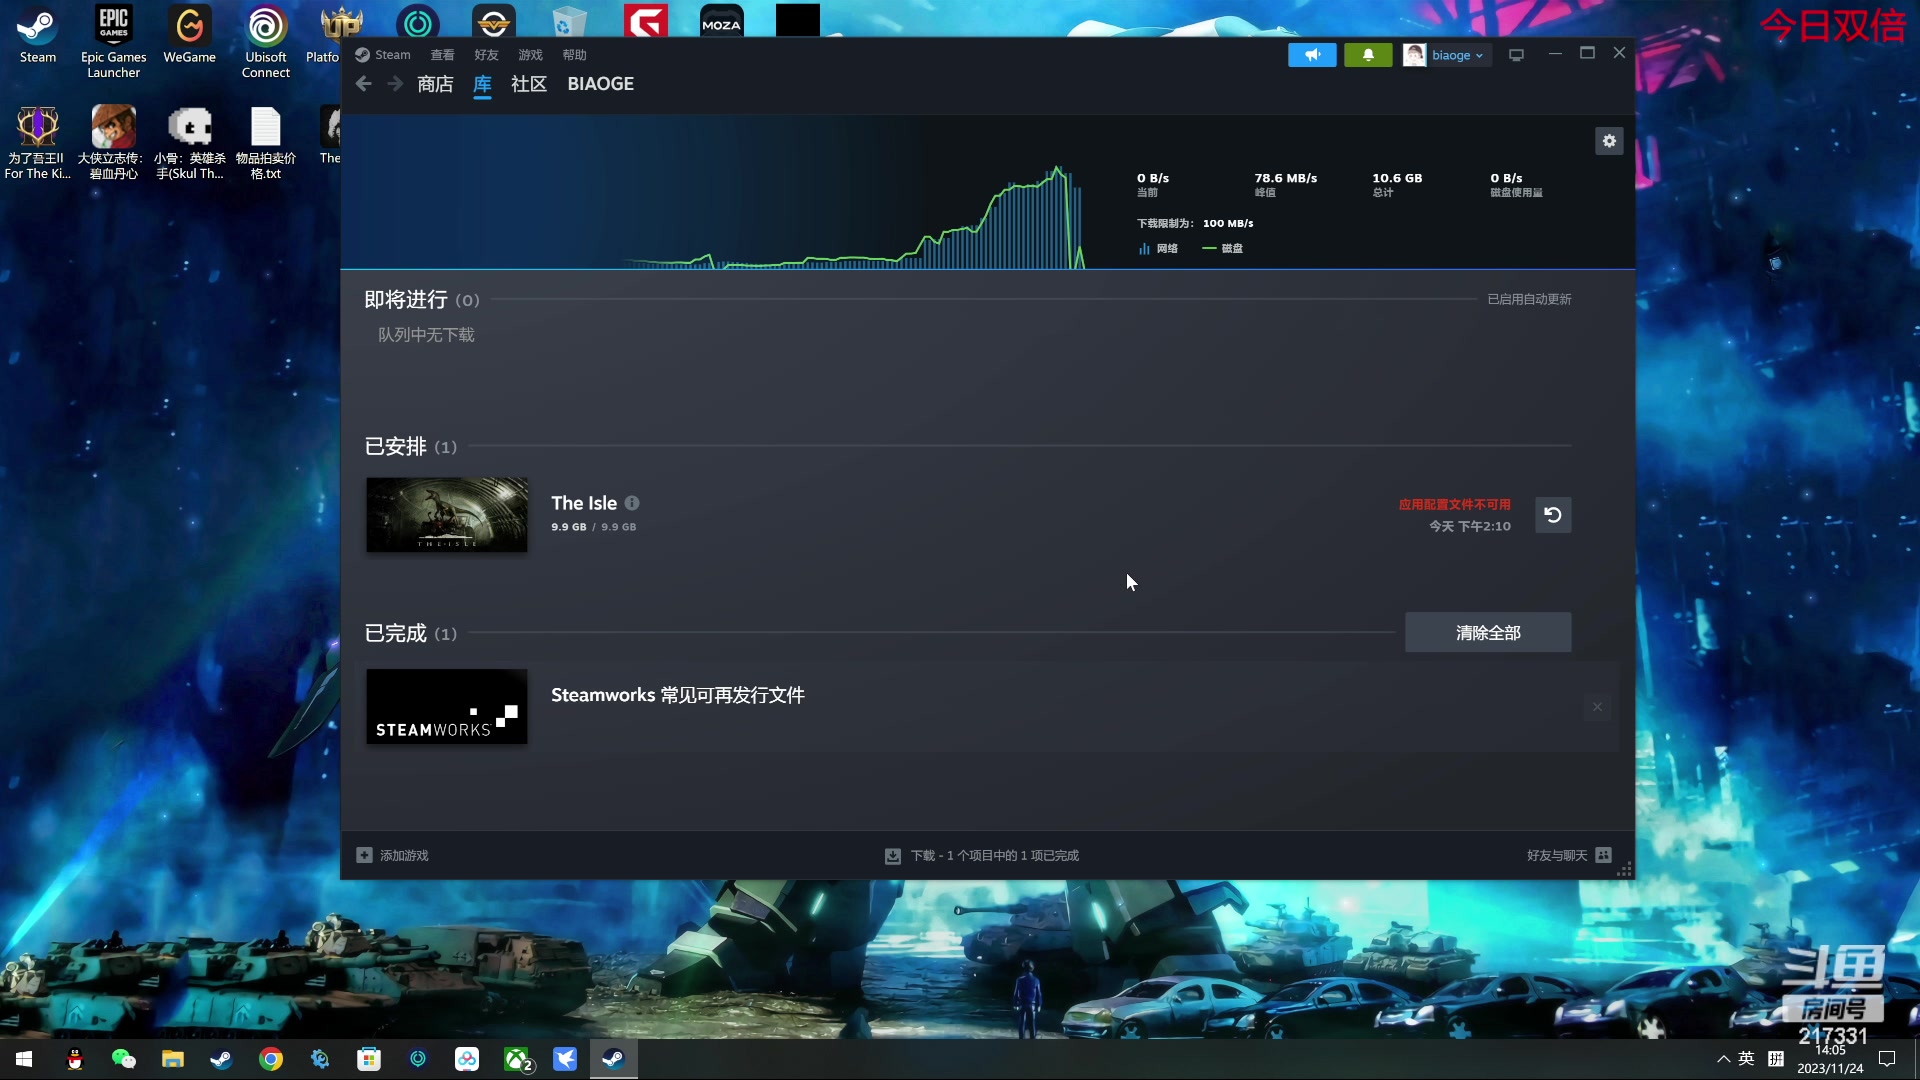Click Steamworks 常见可再发行文件 title
1920x1080 pixels.
(678, 695)
